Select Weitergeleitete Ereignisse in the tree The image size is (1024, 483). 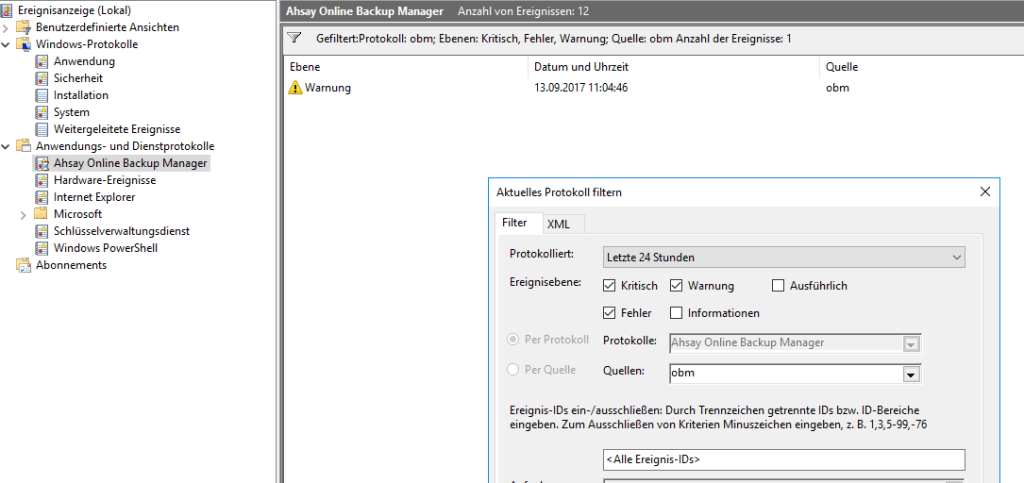[x=117, y=129]
